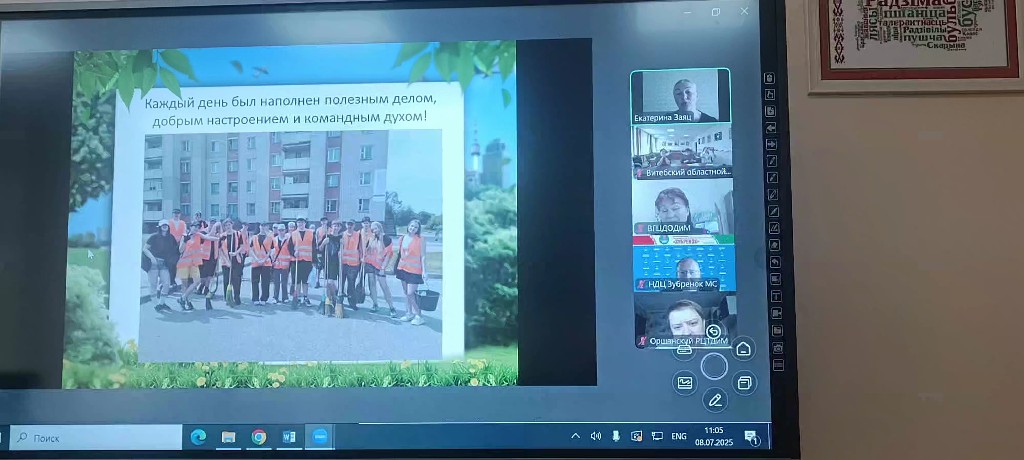
Task: Tap the floating pen annotation button
Action: tap(714, 401)
